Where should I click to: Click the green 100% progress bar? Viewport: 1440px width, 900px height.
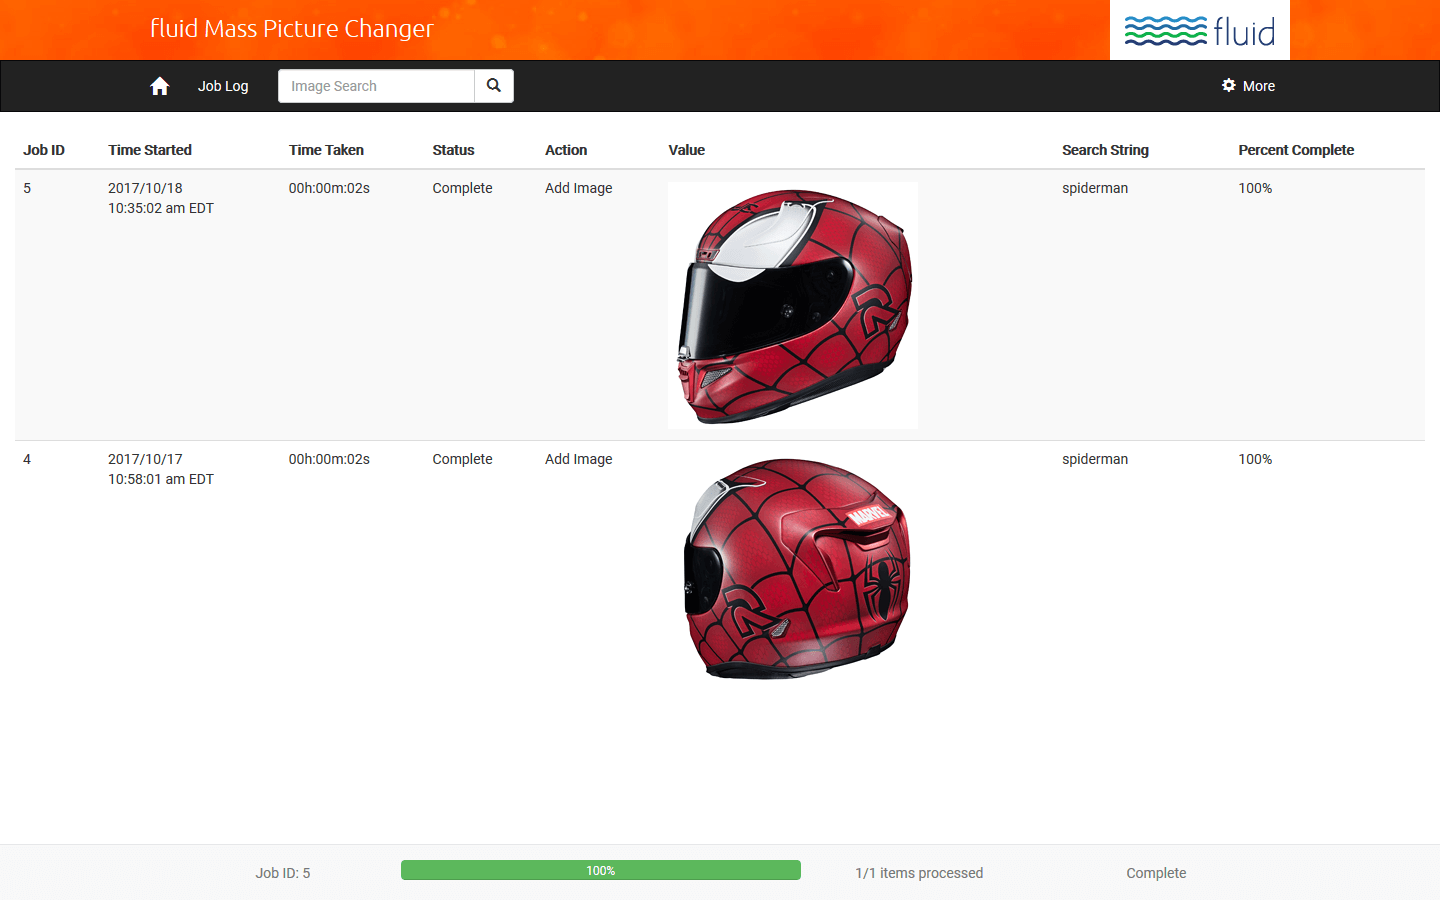(x=600, y=871)
